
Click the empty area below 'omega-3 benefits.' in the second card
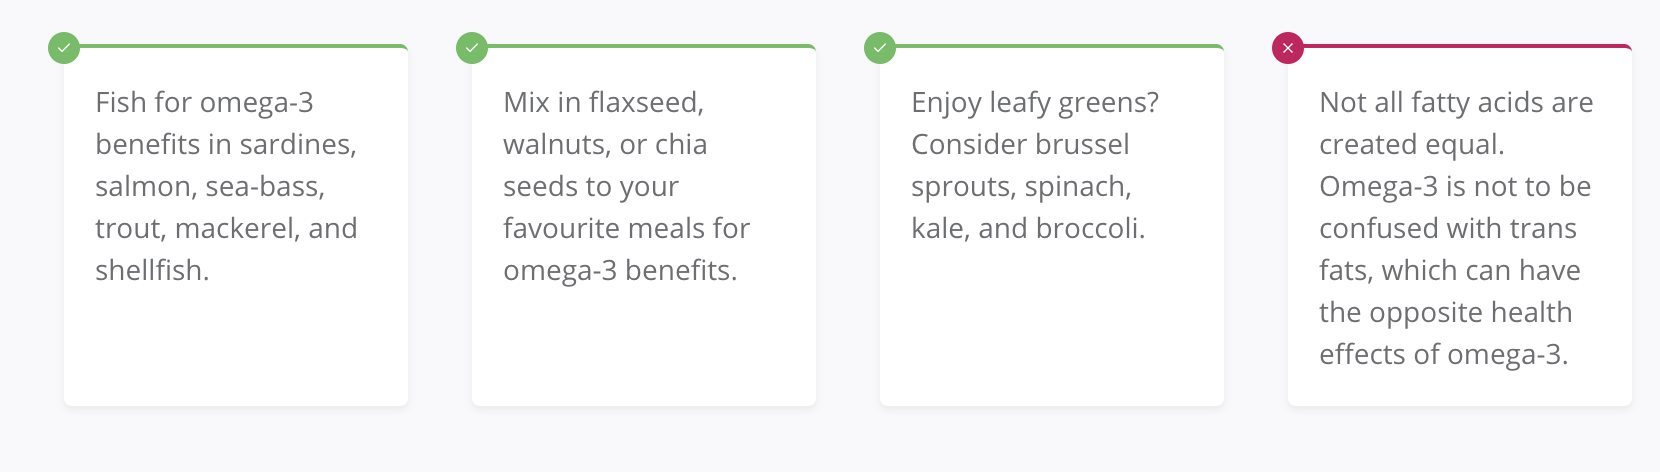(x=644, y=345)
